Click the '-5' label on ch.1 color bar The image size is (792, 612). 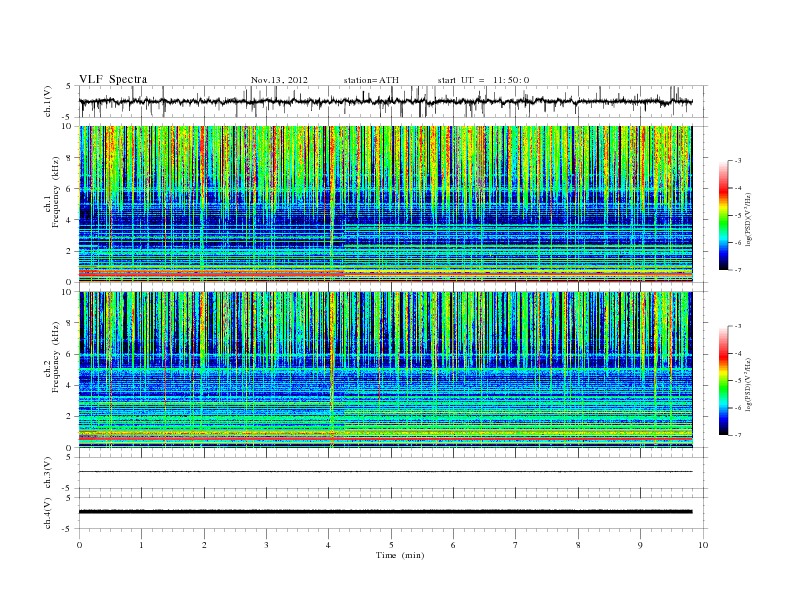point(738,216)
